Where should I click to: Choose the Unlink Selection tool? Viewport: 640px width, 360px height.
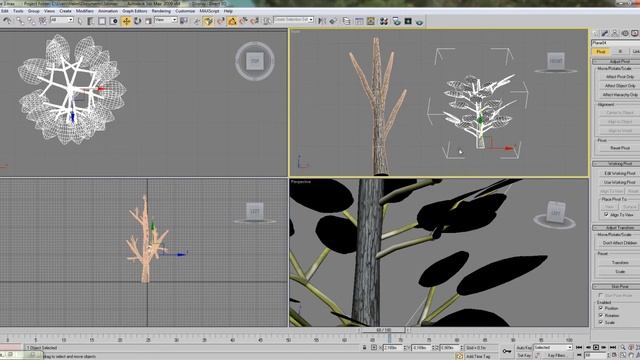31,21
